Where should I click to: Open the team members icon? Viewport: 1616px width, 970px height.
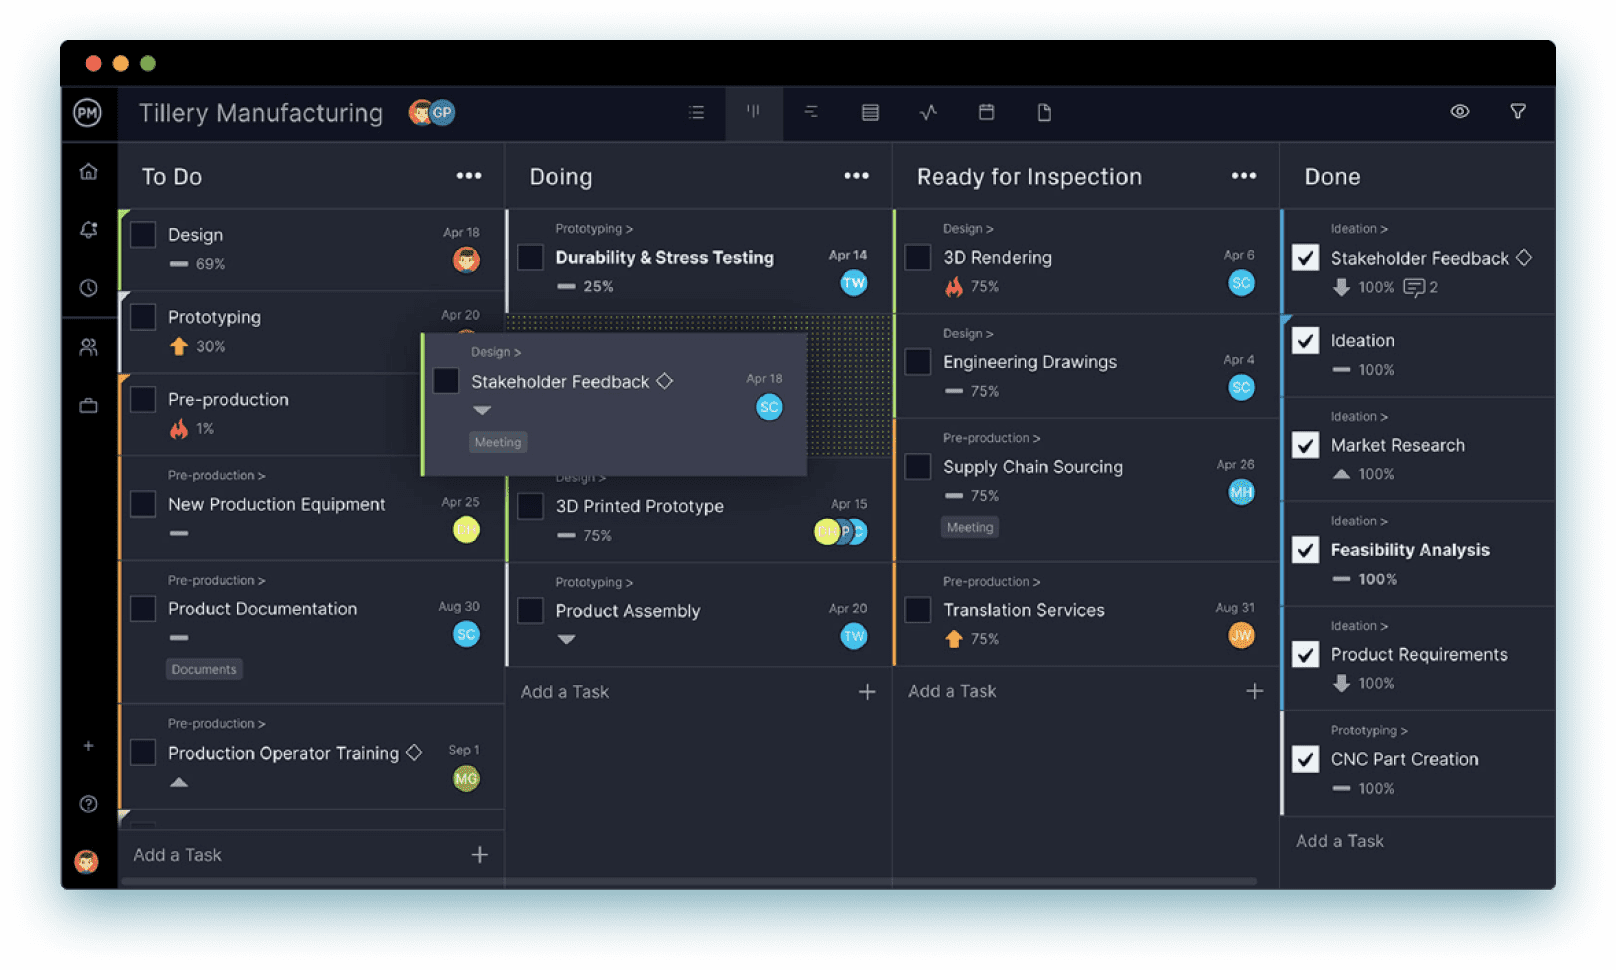coord(89,347)
